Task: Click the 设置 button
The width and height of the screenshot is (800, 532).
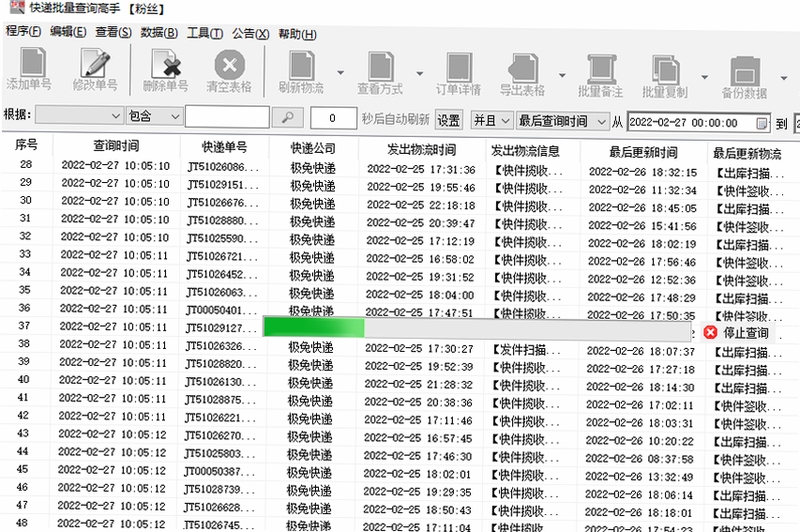Action: [449, 120]
